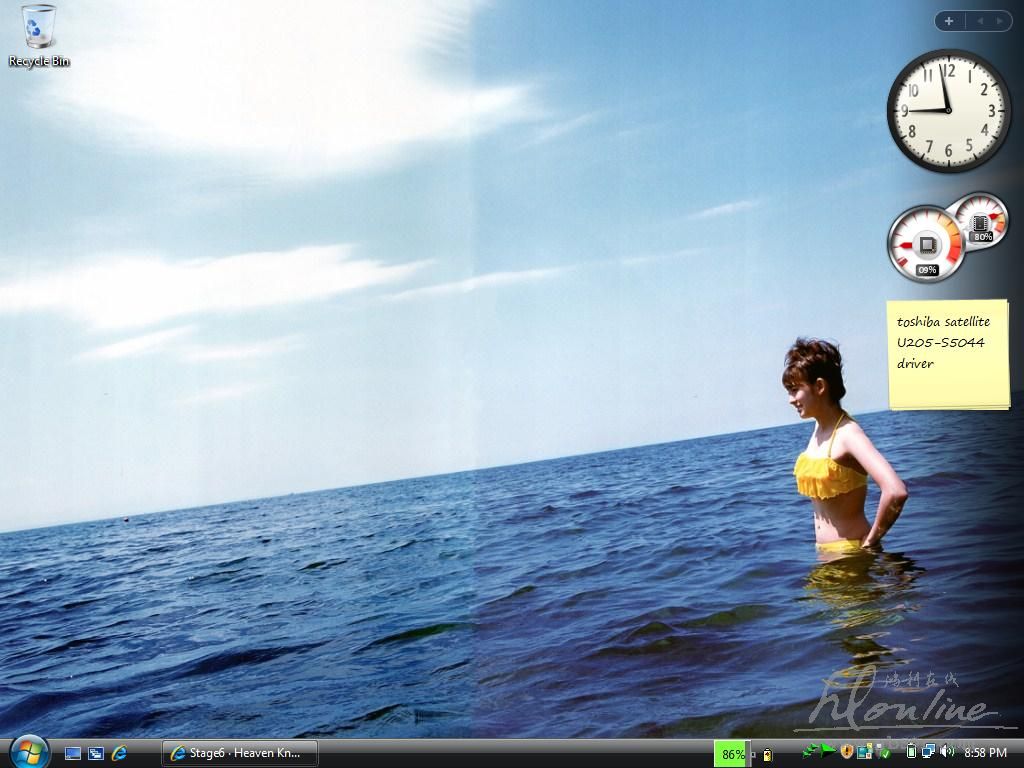Click the Windows Sidebar tray icon
1024x768 pixels.
coord(862,752)
